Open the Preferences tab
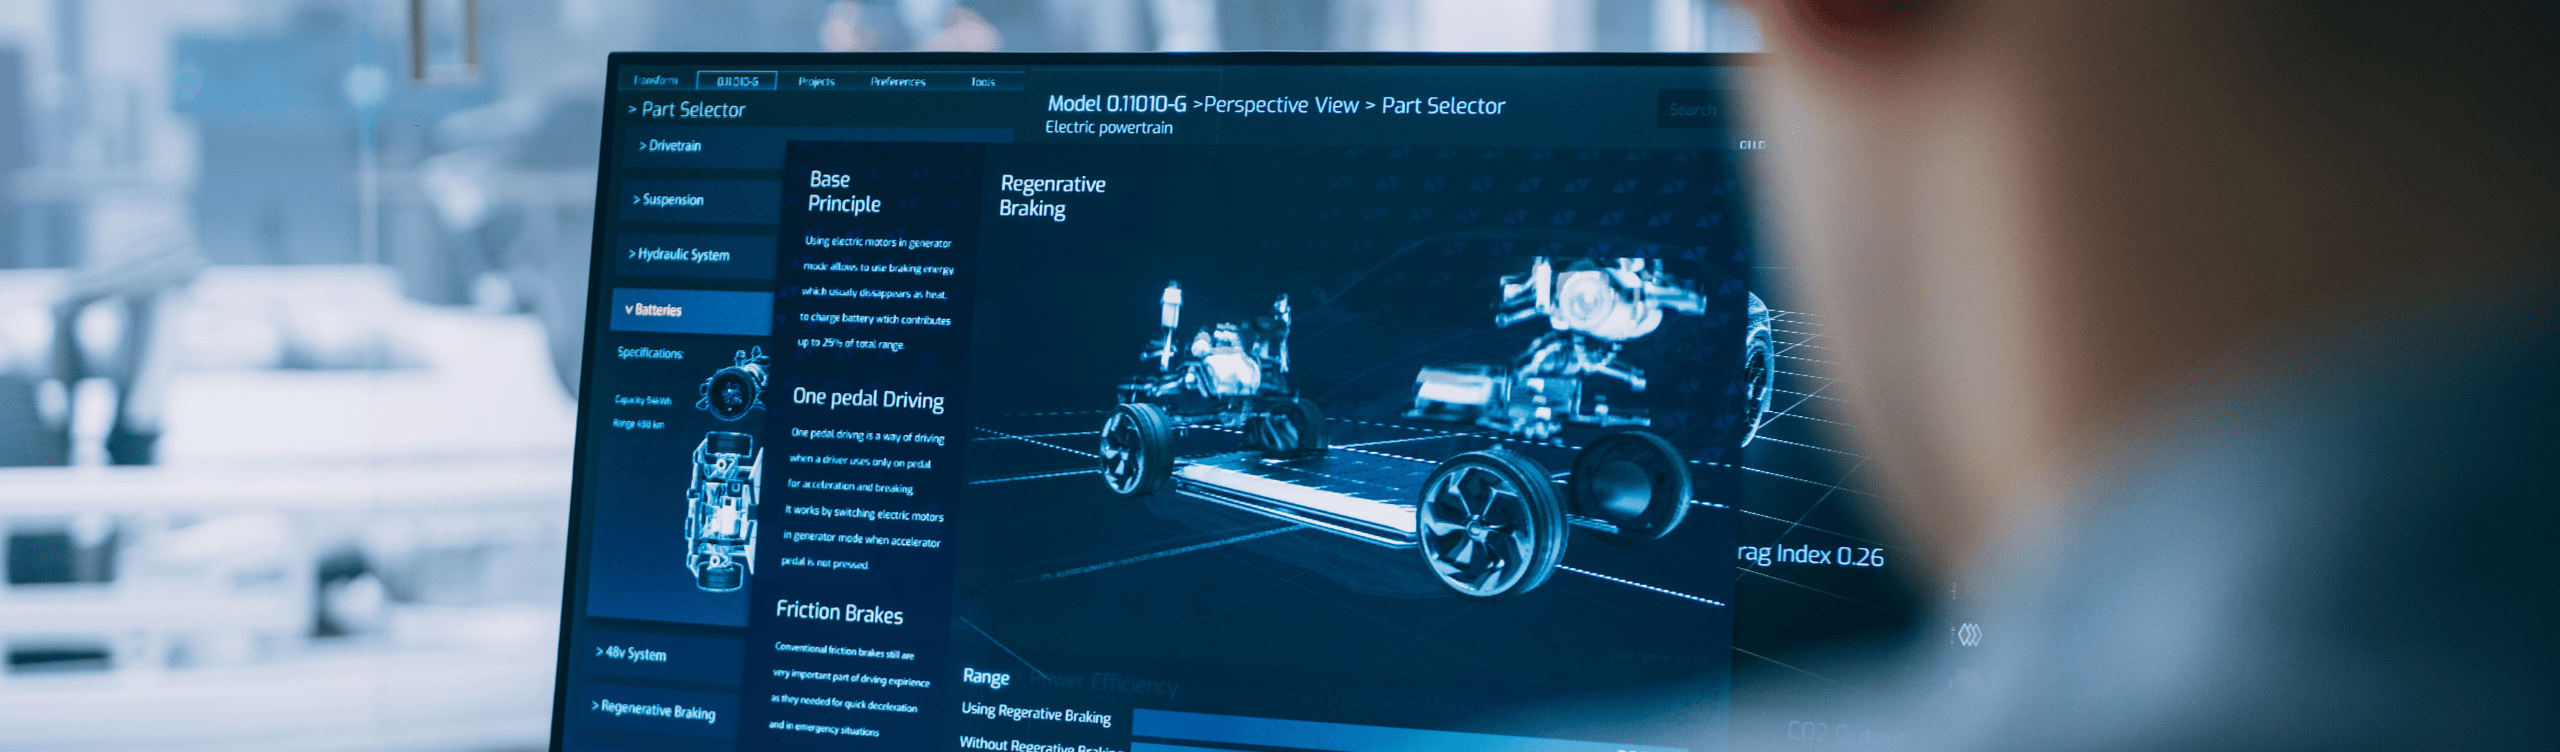The image size is (2560, 752). click(x=898, y=82)
